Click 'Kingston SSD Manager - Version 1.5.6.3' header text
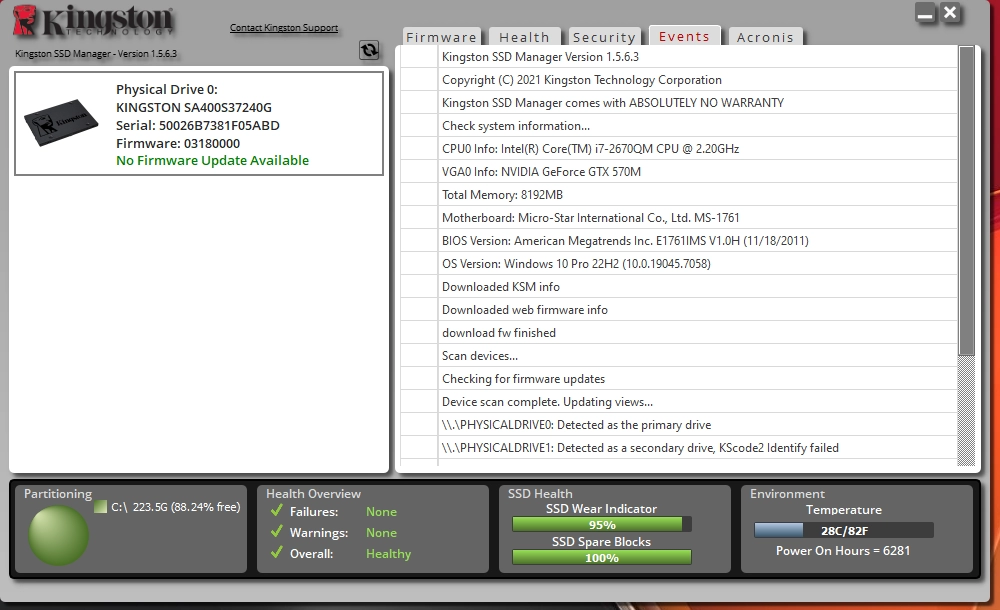1000x610 pixels. click(x=96, y=54)
